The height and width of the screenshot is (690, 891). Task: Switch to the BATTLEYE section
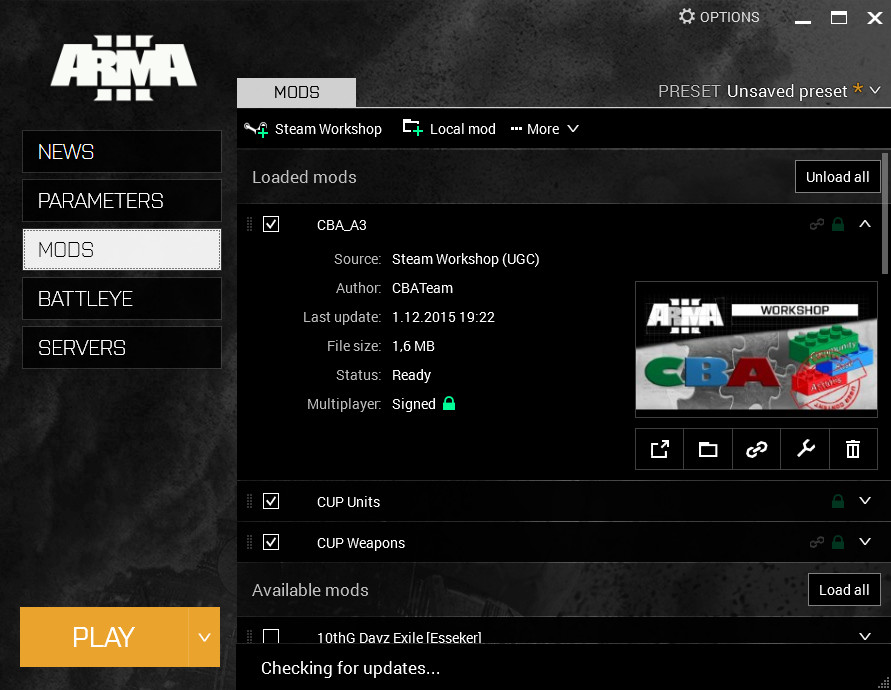tap(121, 299)
